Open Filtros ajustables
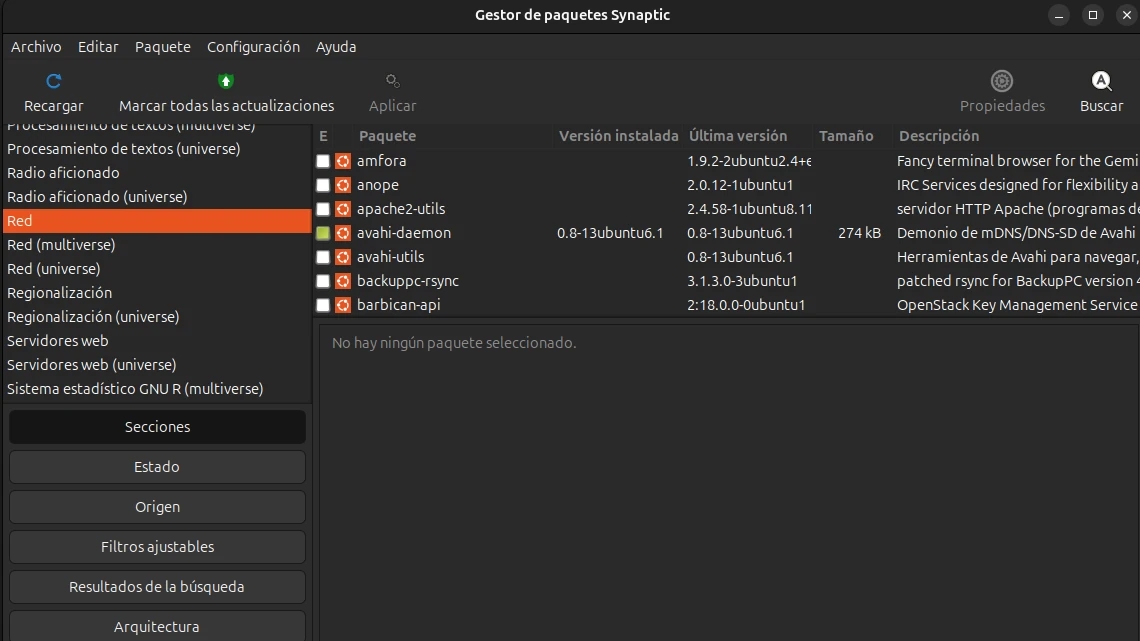The height and width of the screenshot is (641, 1140). (x=157, y=546)
